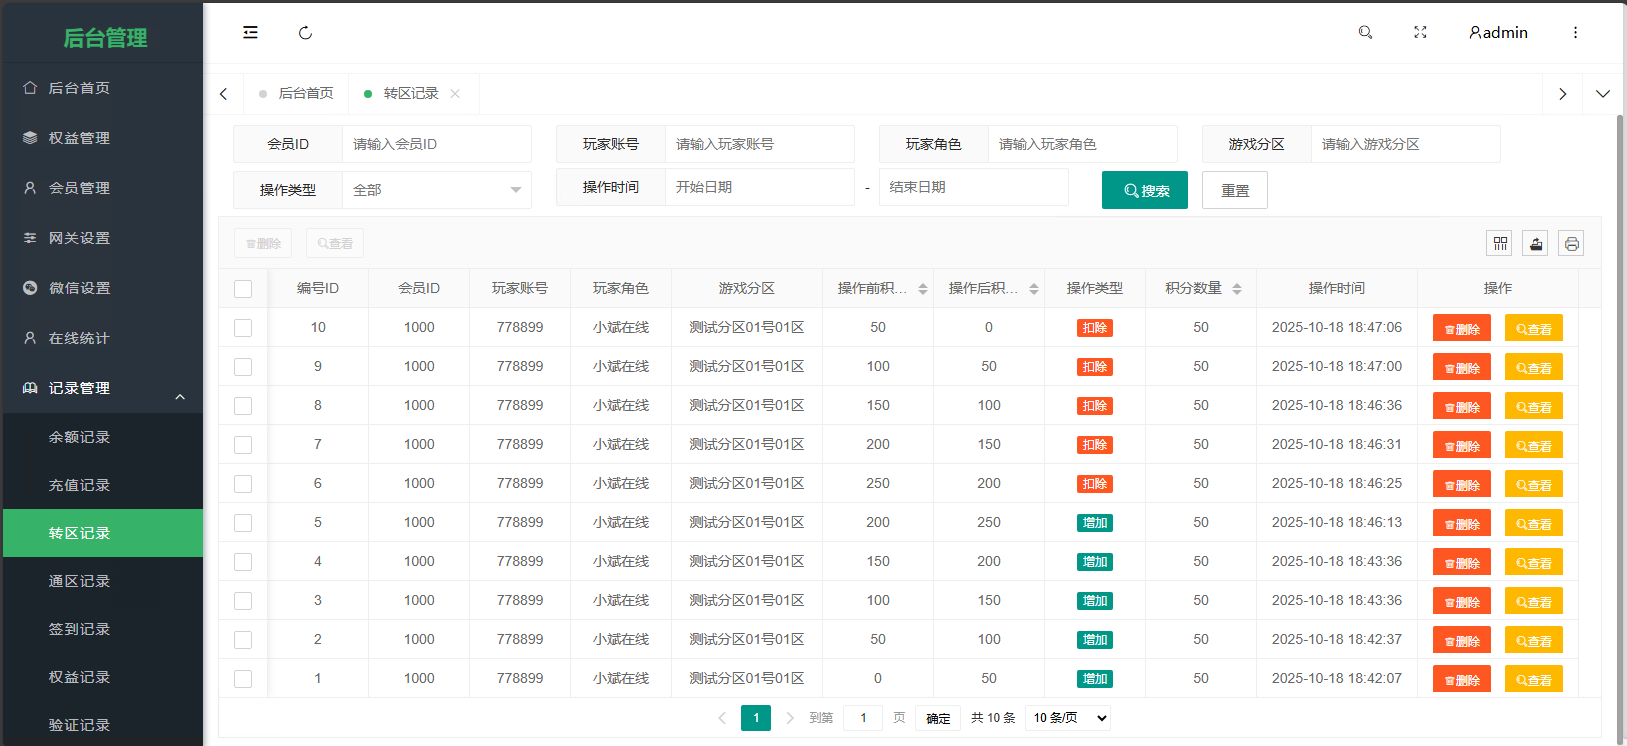Select the 转区记录 tab
This screenshot has height=746, width=1627.
pos(410,93)
